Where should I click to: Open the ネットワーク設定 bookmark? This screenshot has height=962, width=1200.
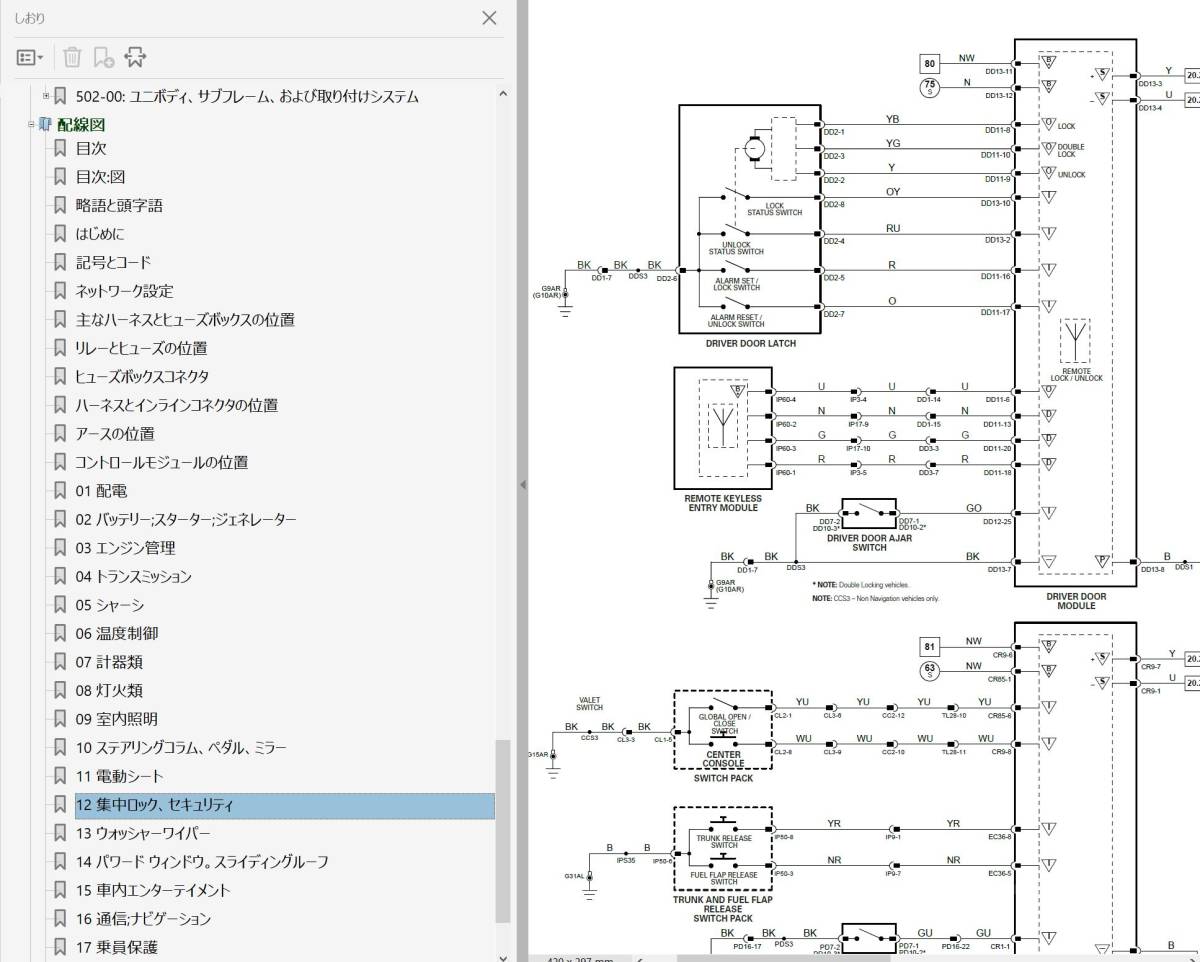[x=124, y=291]
